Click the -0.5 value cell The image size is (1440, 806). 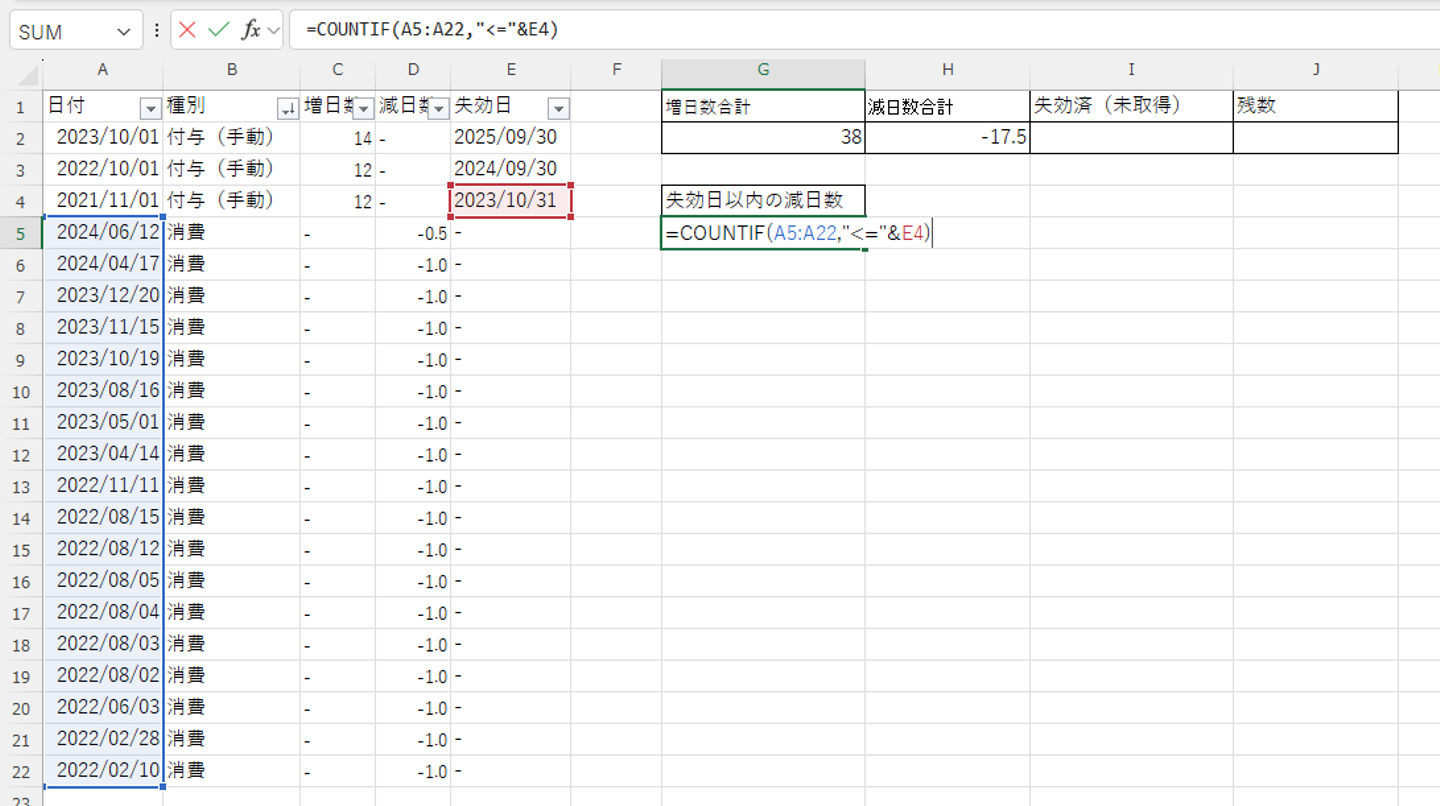414,233
